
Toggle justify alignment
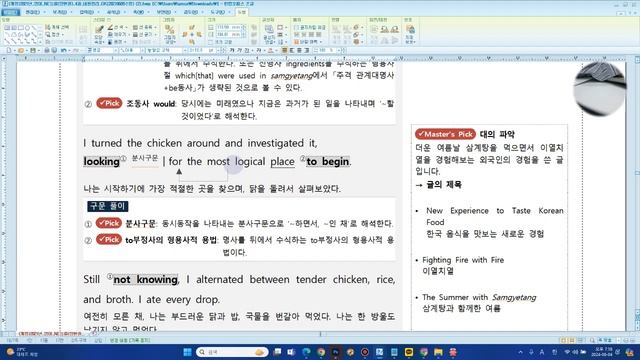[x=284, y=51]
